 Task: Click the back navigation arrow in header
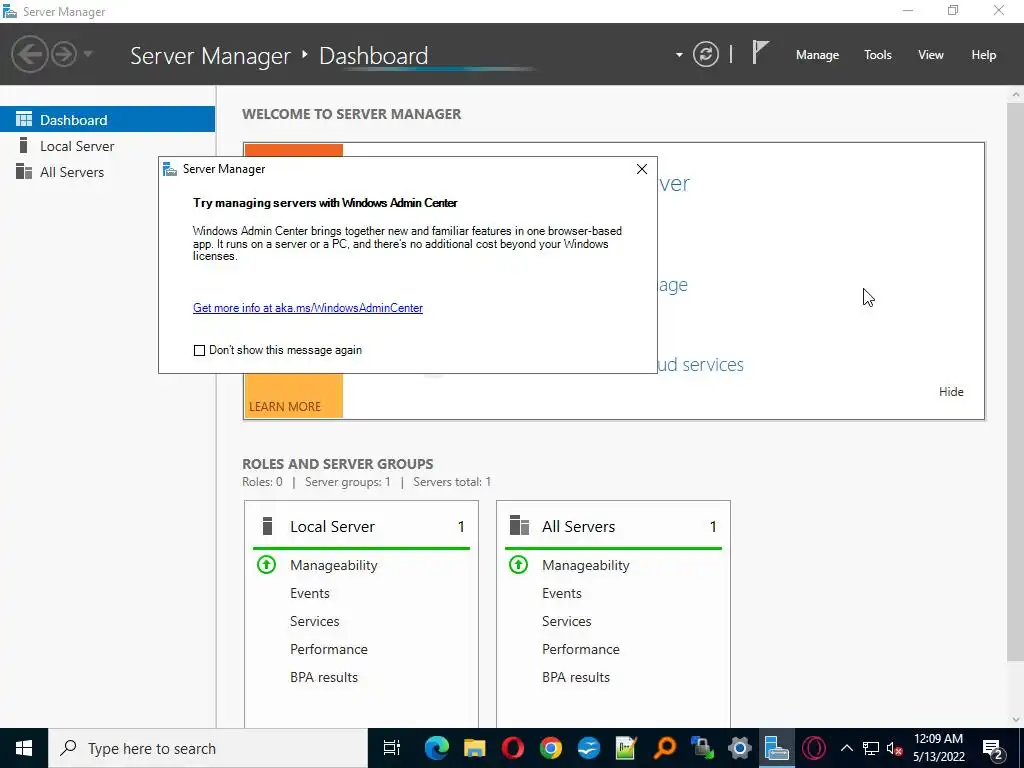pyautogui.click(x=30, y=54)
